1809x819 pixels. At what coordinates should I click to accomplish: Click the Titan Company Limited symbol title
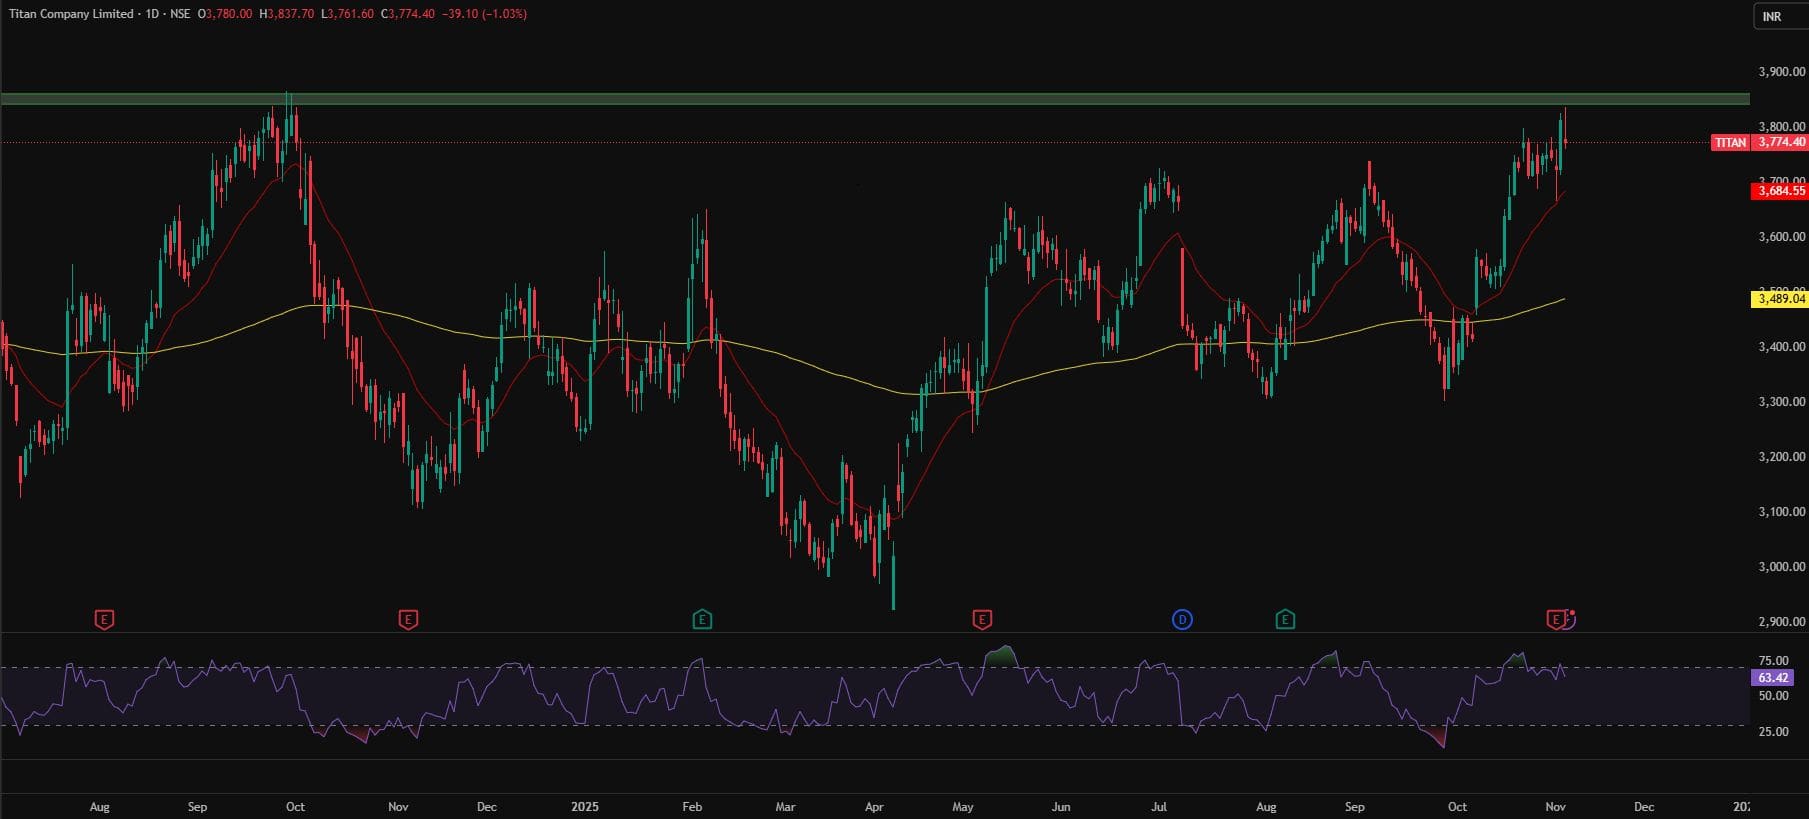[x=71, y=14]
